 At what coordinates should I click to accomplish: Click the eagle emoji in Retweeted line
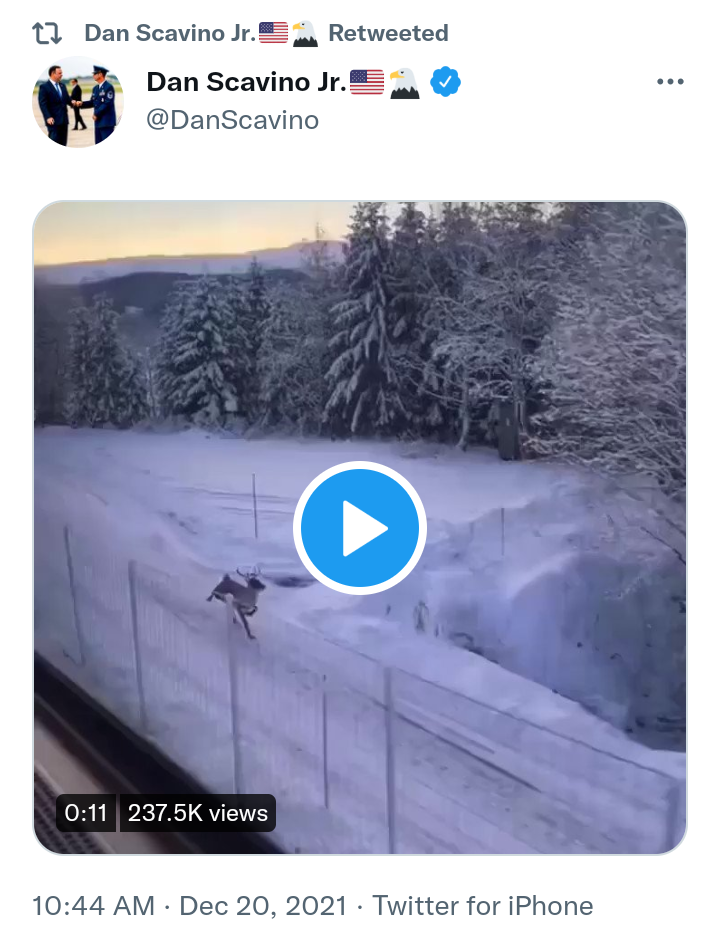click(x=304, y=33)
